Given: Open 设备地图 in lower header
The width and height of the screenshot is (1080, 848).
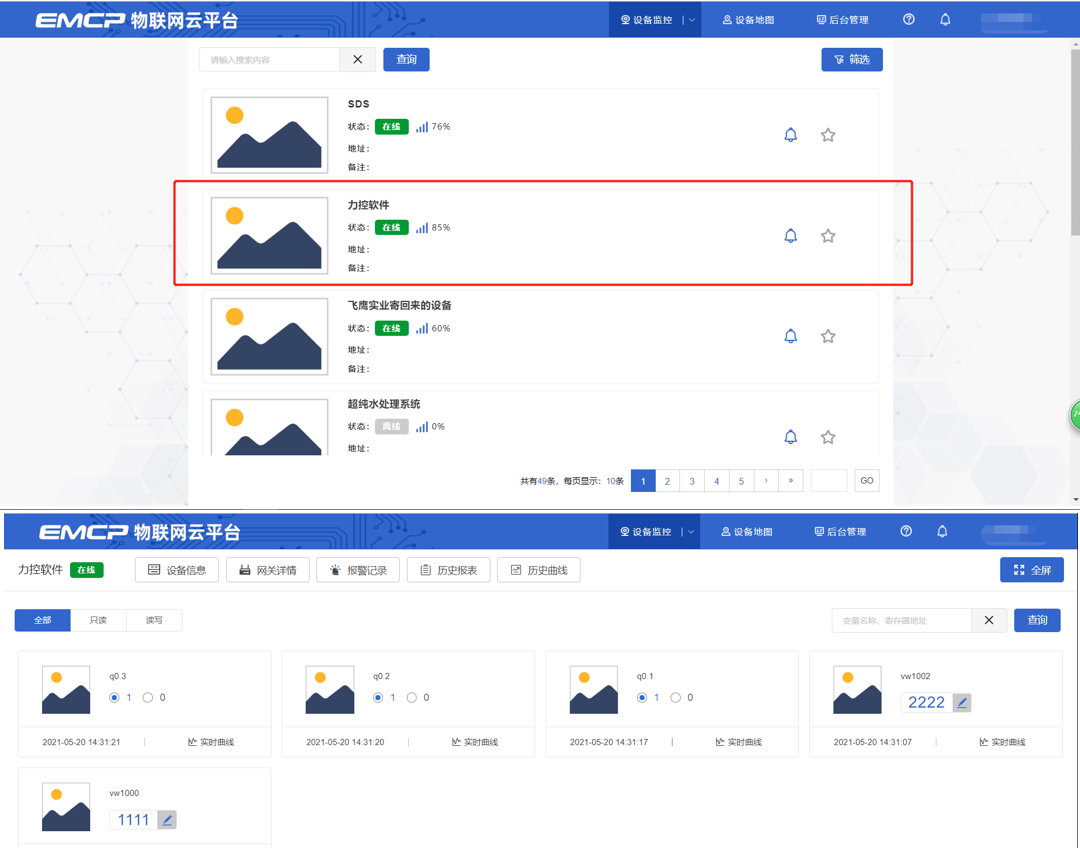Looking at the screenshot, I should (x=746, y=532).
